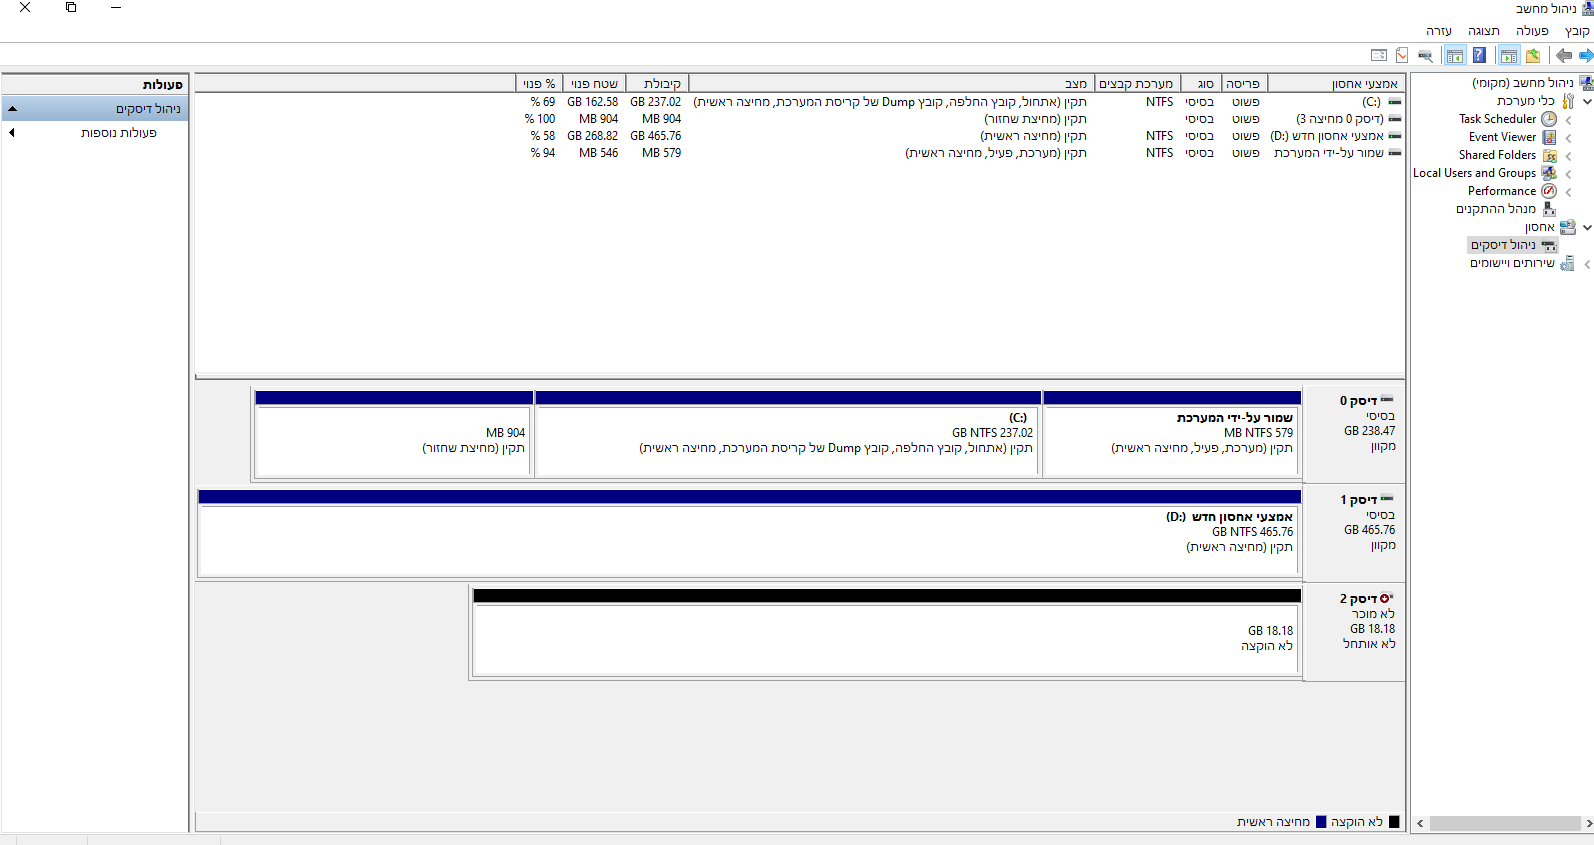
Task: Open the פעולה menu
Action: point(1532,31)
